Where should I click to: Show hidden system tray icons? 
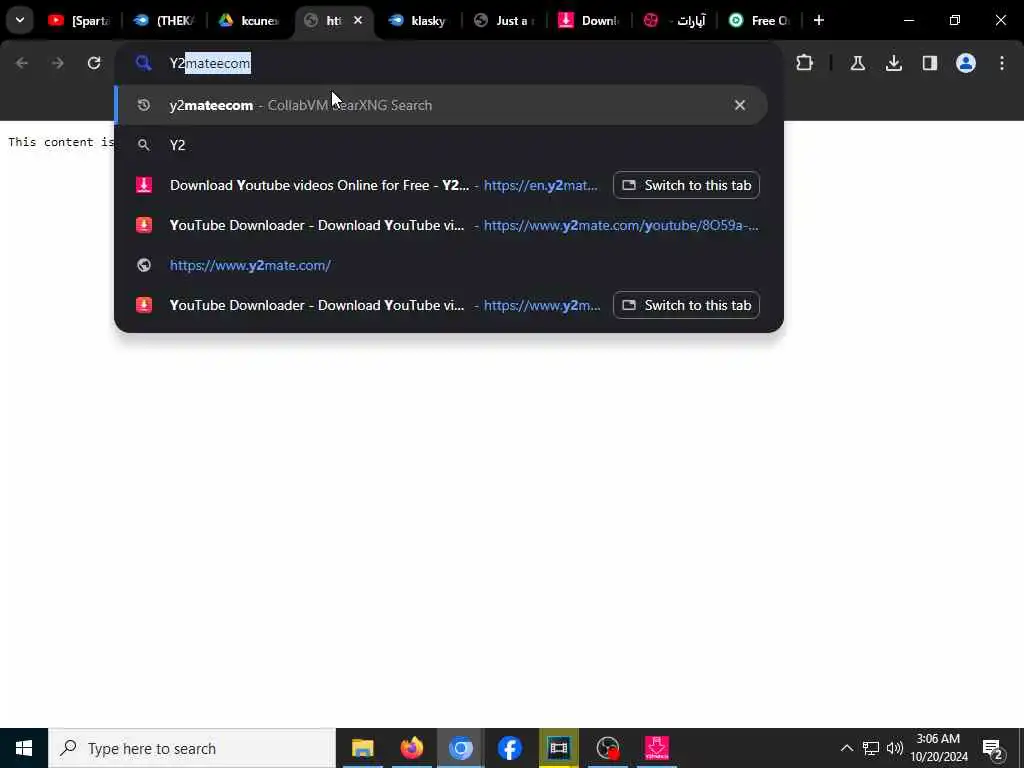click(846, 748)
